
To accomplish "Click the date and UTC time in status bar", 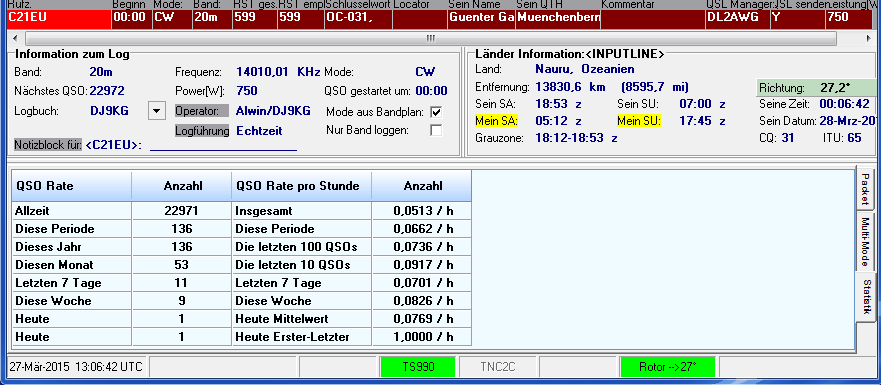I will click(76, 367).
